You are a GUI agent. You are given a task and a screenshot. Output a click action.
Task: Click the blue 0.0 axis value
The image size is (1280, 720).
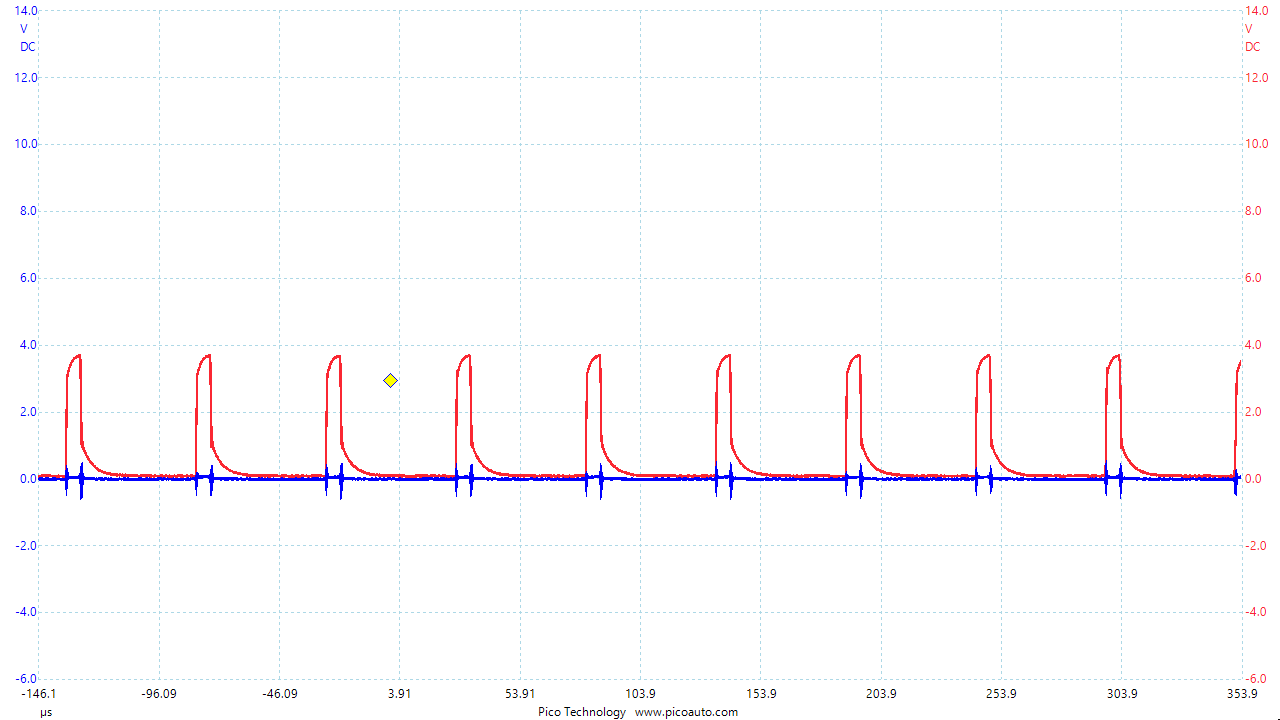click(x=29, y=479)
